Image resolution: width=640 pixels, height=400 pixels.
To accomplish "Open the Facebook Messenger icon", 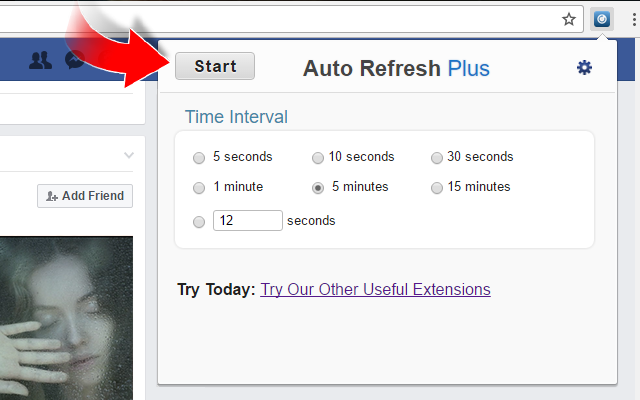I will click(75, 60).
